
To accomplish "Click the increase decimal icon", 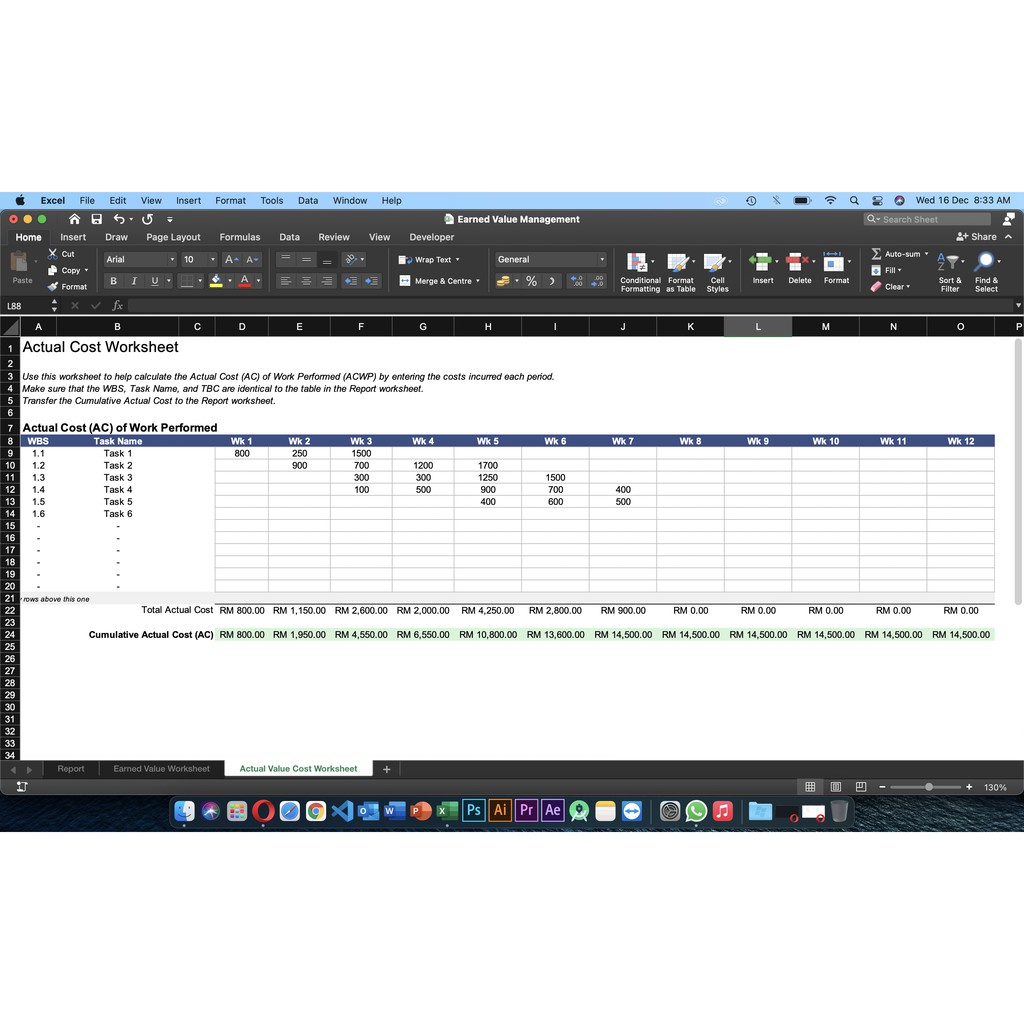I will tap(577, 281).
